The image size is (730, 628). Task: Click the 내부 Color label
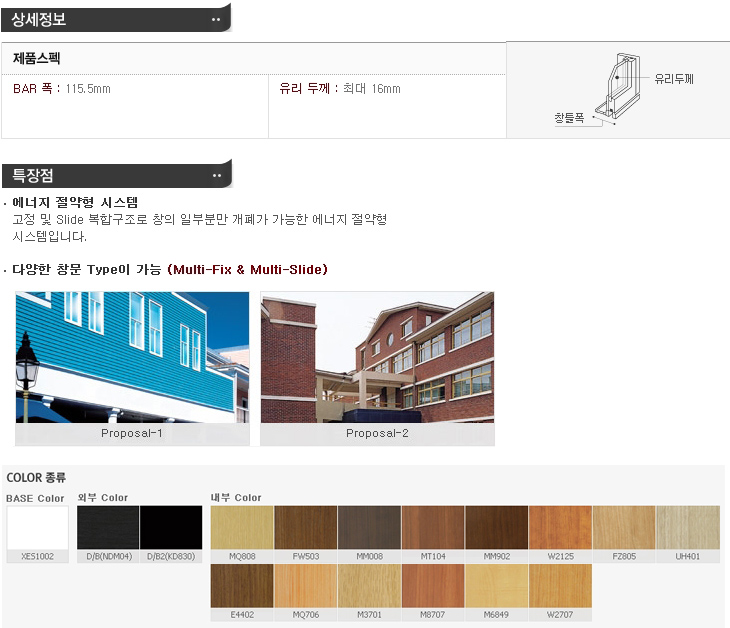coord(236,498)
